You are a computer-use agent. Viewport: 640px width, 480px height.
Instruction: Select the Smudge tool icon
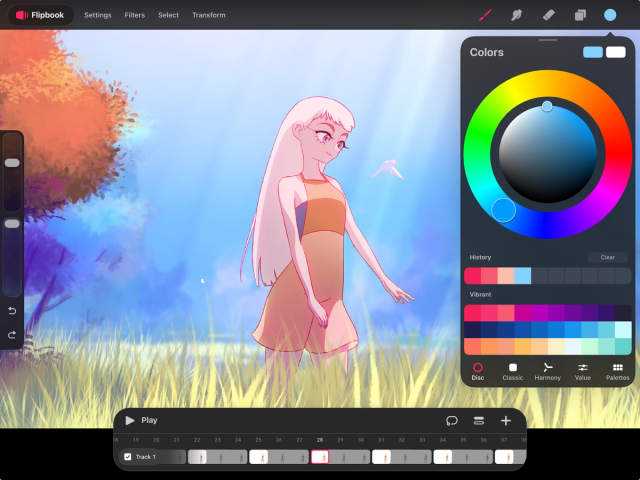tap(516, 15)
